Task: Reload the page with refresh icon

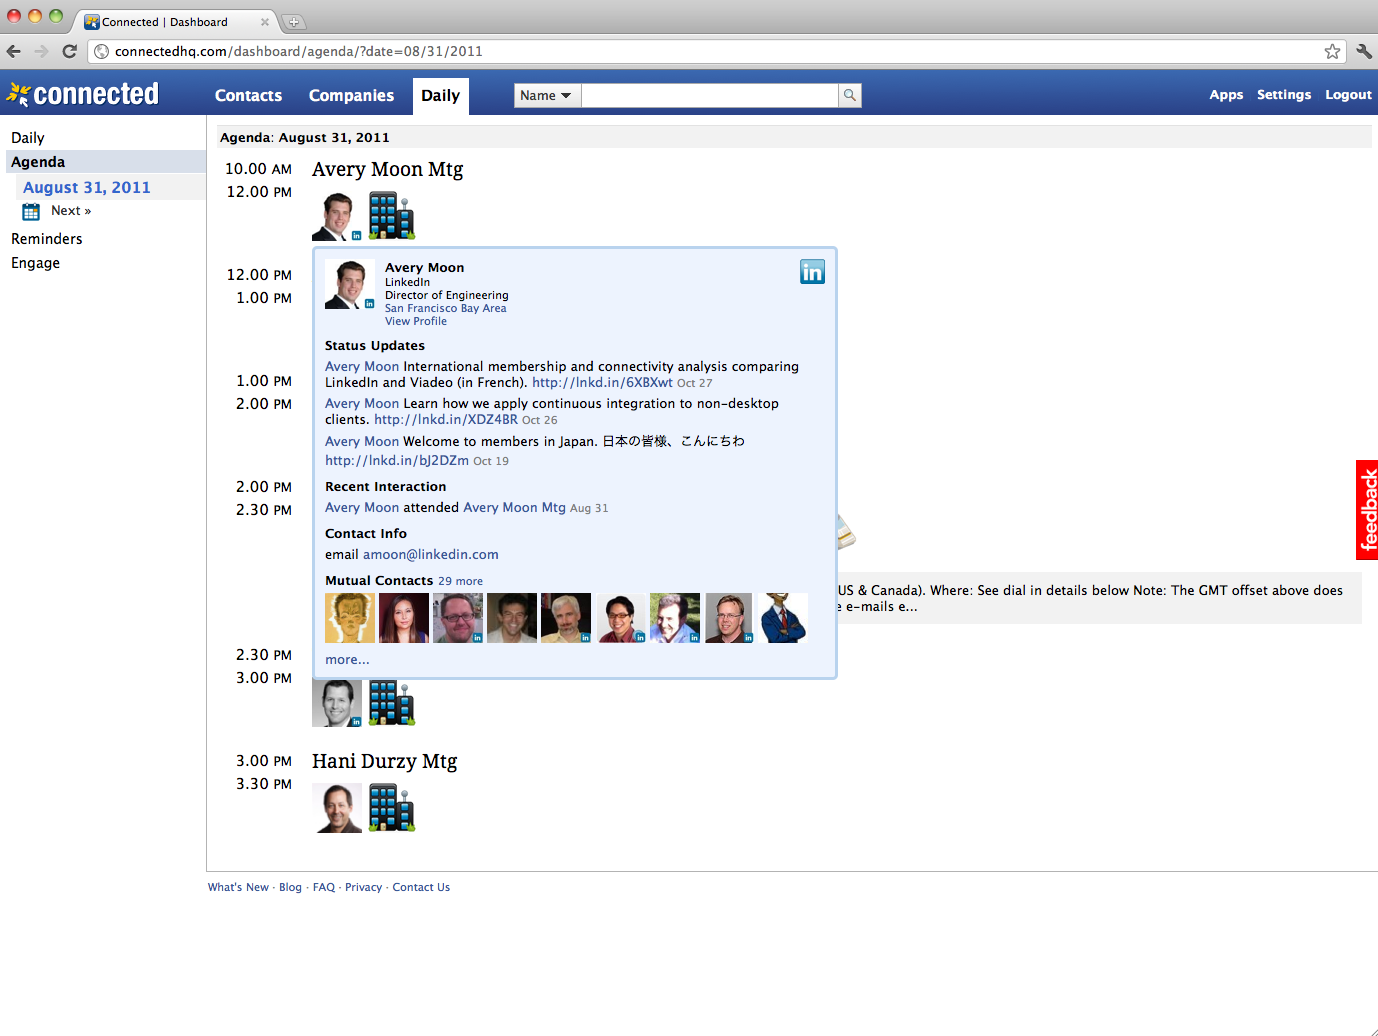Action: click(69, 51)
